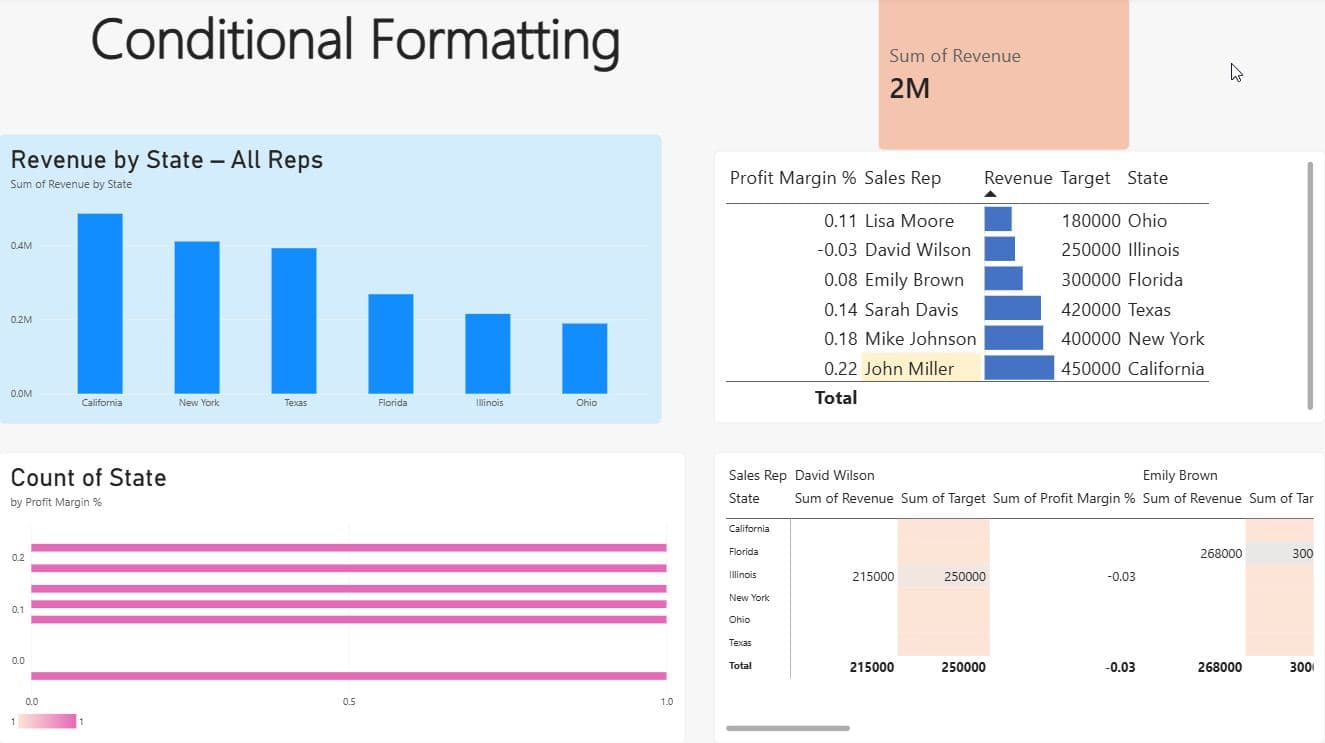Click the Conditional Formatting page title

(x=355, y=41)
